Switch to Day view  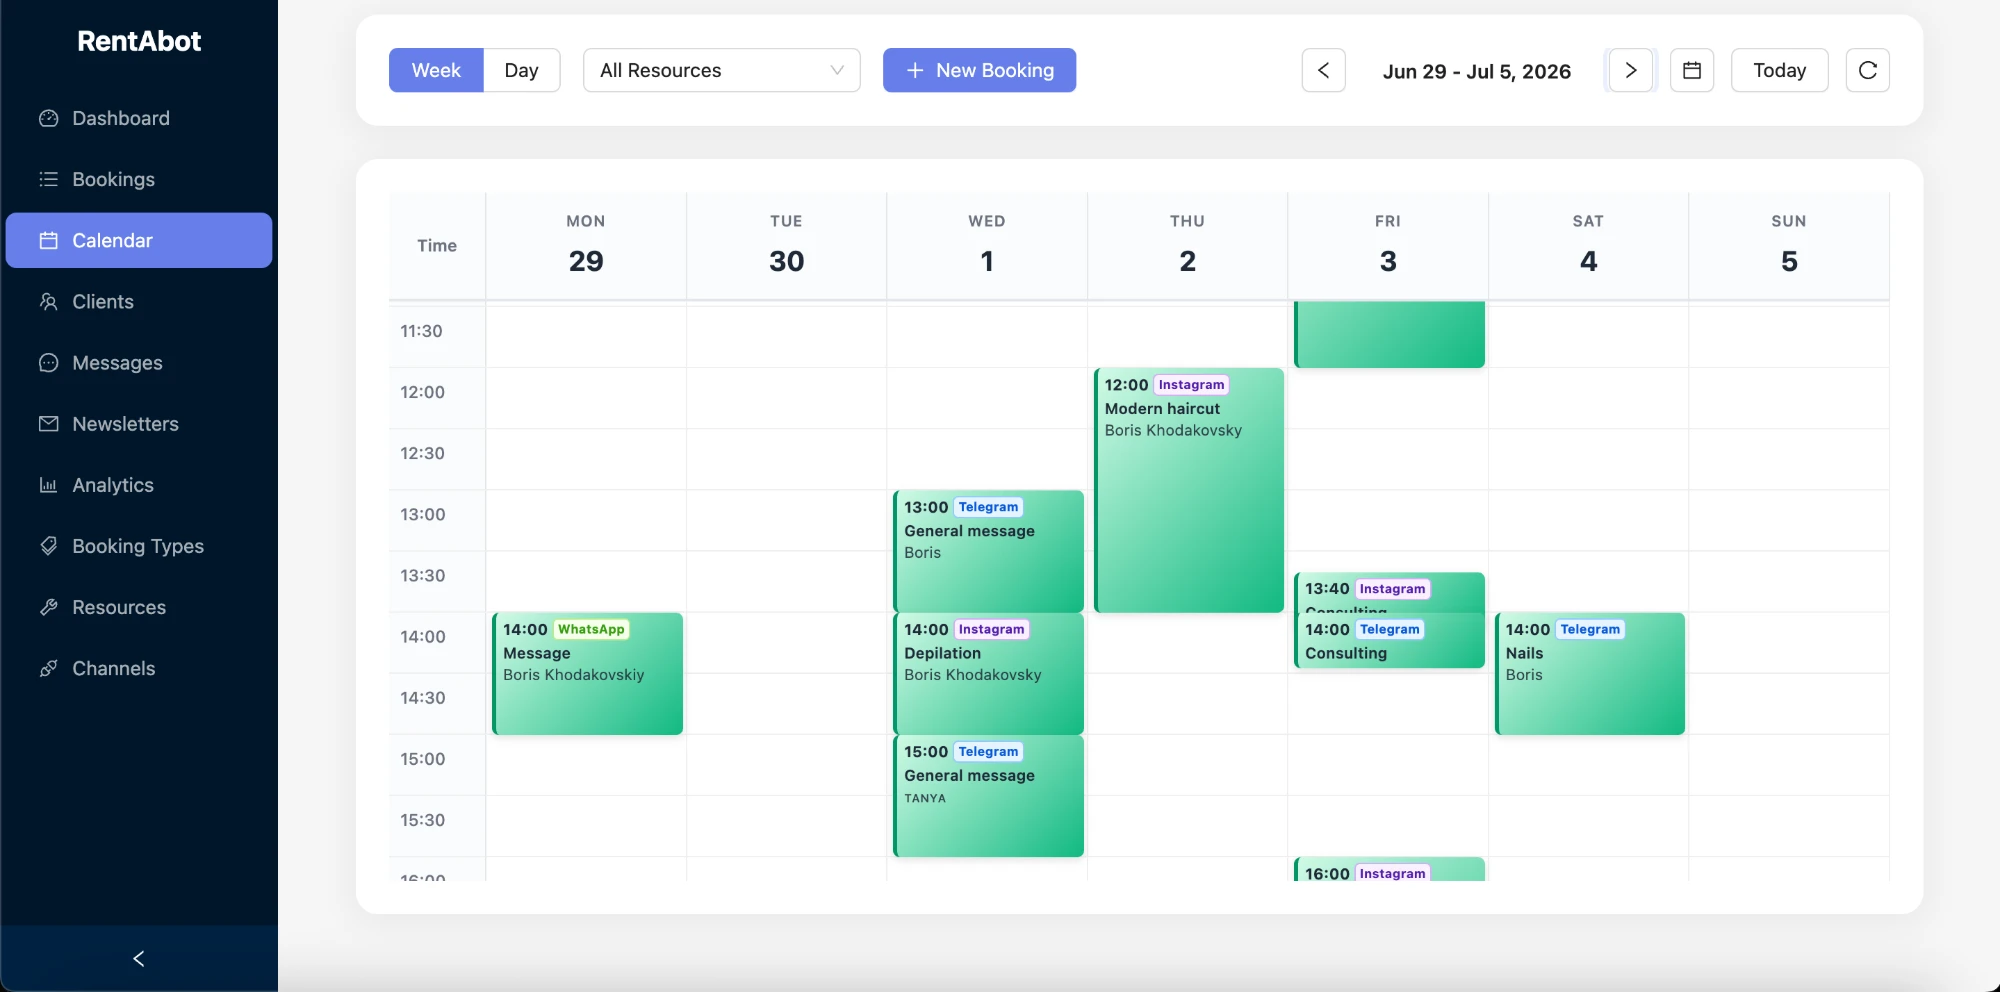click(x=521, y=70)
